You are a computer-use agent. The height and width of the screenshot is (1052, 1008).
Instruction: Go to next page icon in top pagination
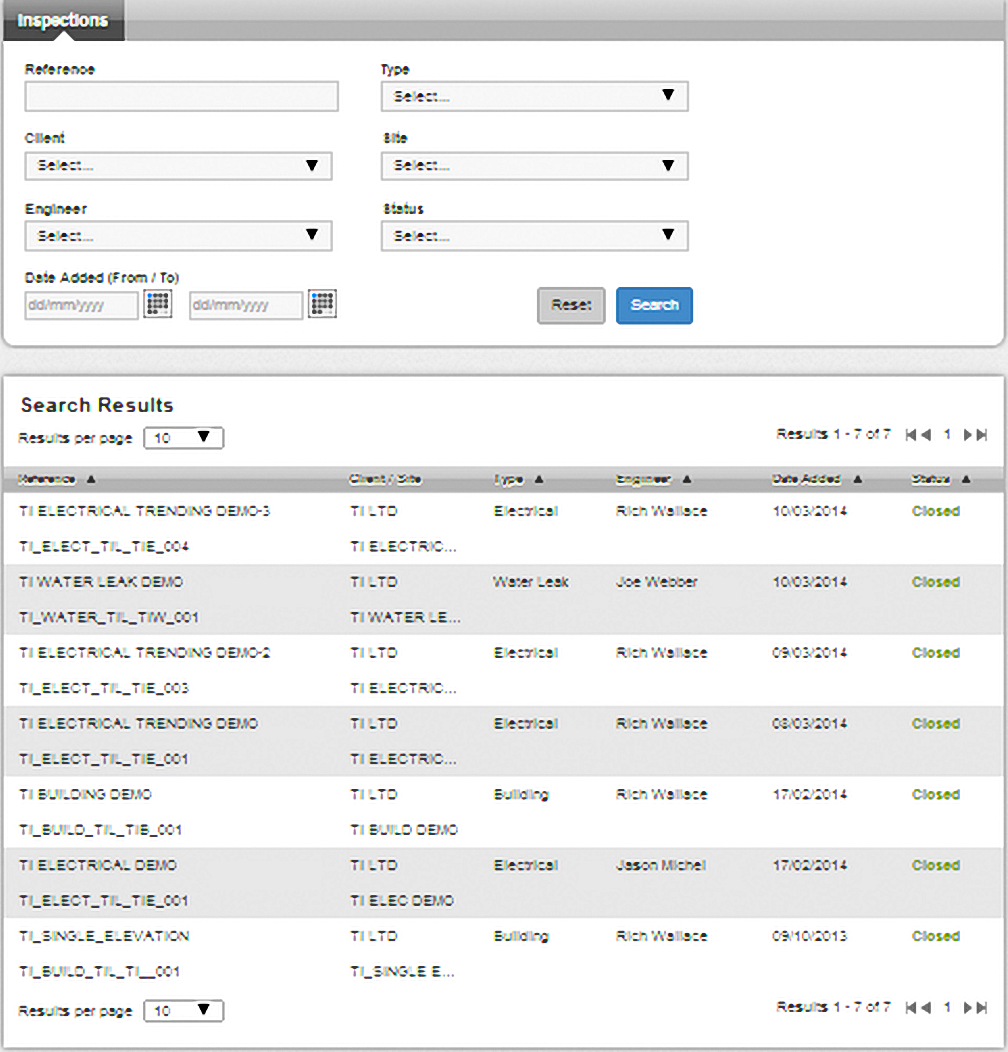[968, 435]
